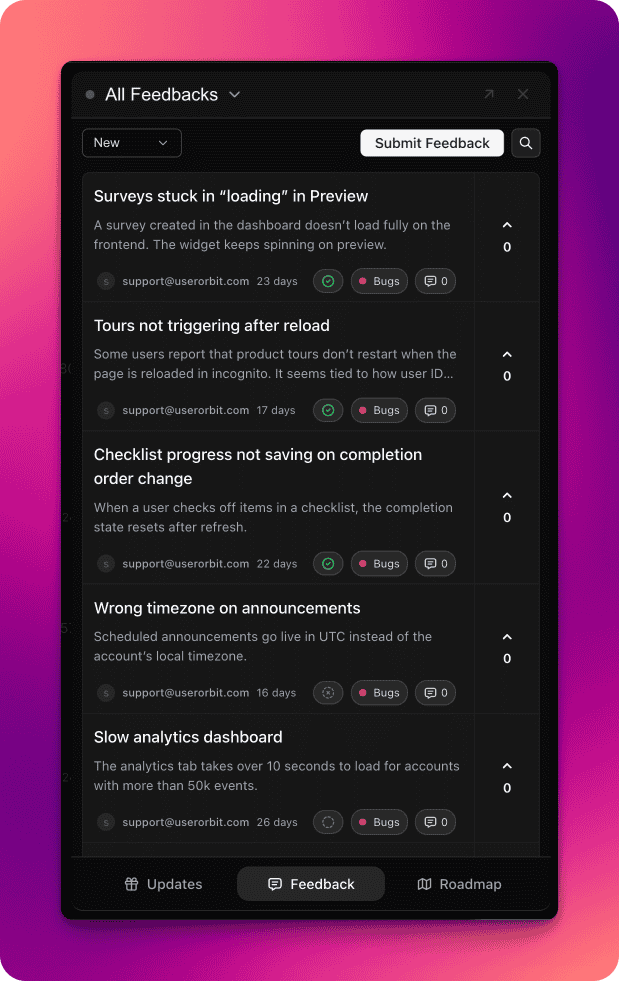The image size is (619, 981).
Task: Close the feedback widget panel
Action: [x=523, y=94]
